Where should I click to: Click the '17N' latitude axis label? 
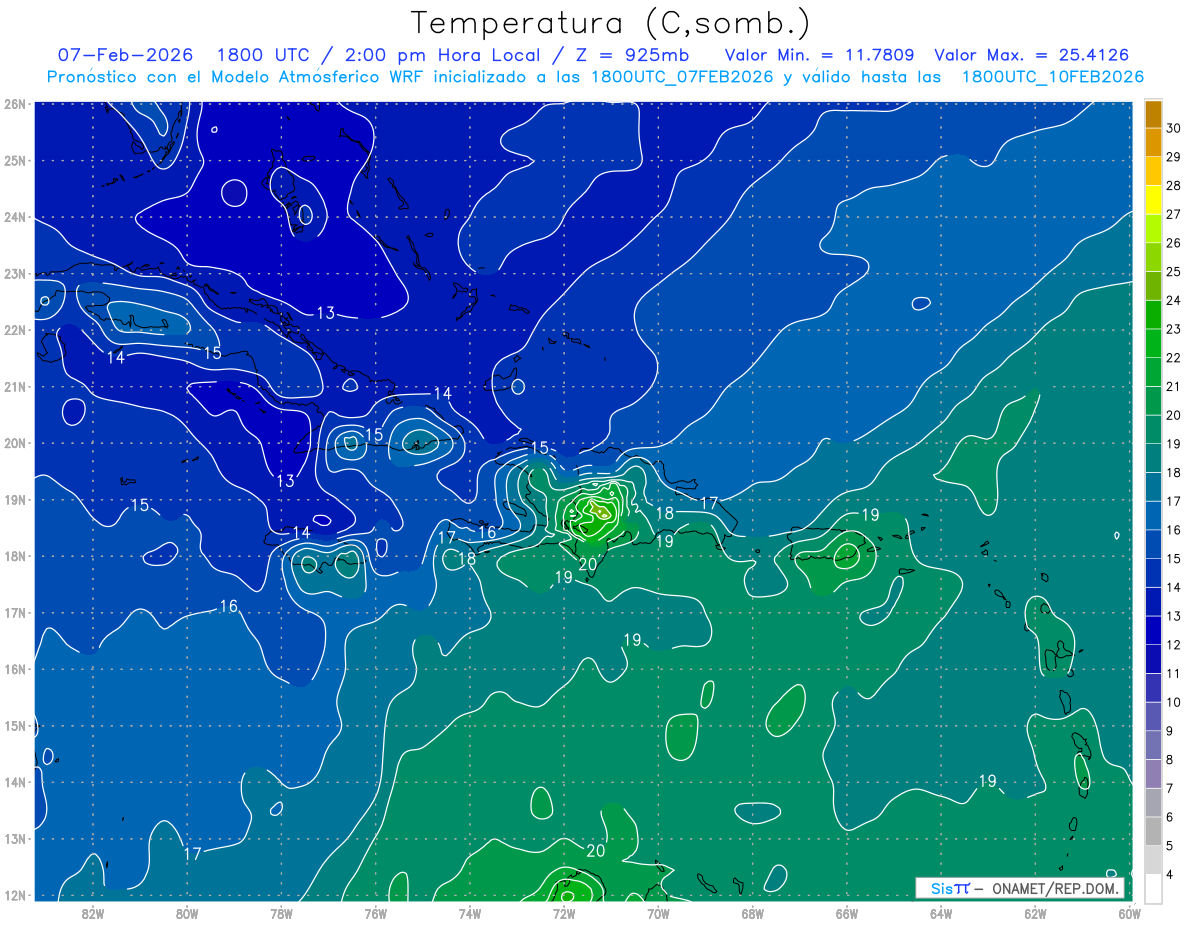15,613
